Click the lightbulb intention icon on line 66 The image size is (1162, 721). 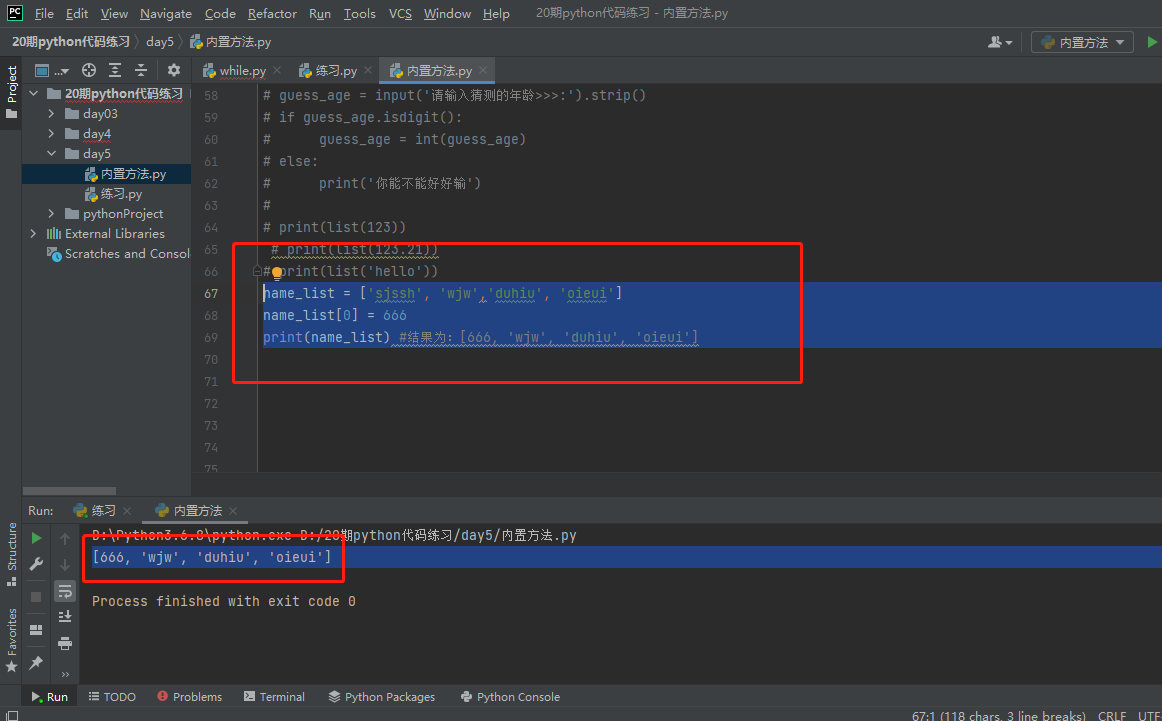click(277, 273)
